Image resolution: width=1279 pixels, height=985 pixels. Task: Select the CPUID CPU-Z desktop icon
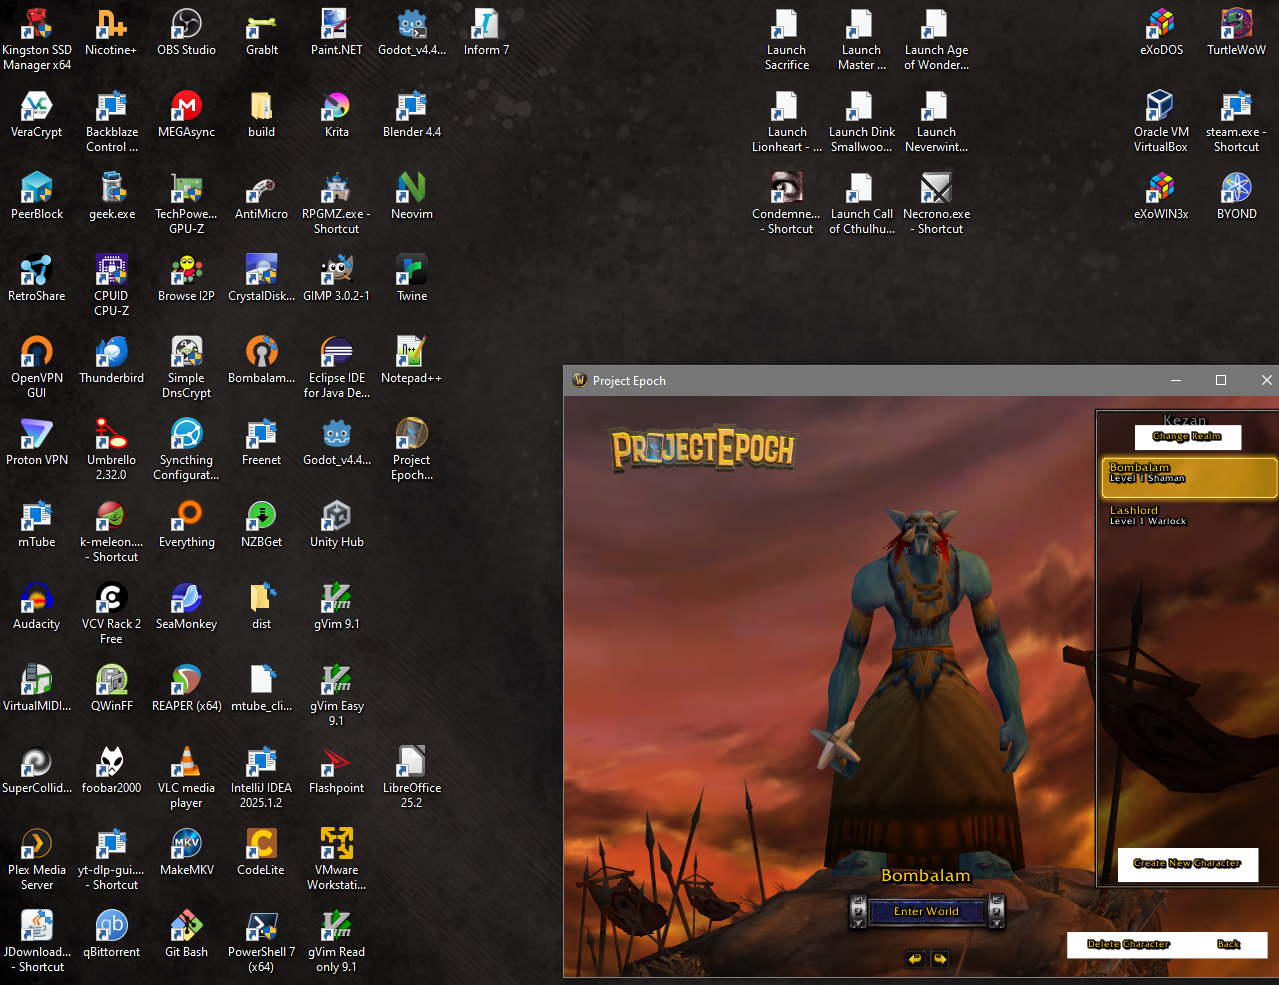(x=111, y=286)
